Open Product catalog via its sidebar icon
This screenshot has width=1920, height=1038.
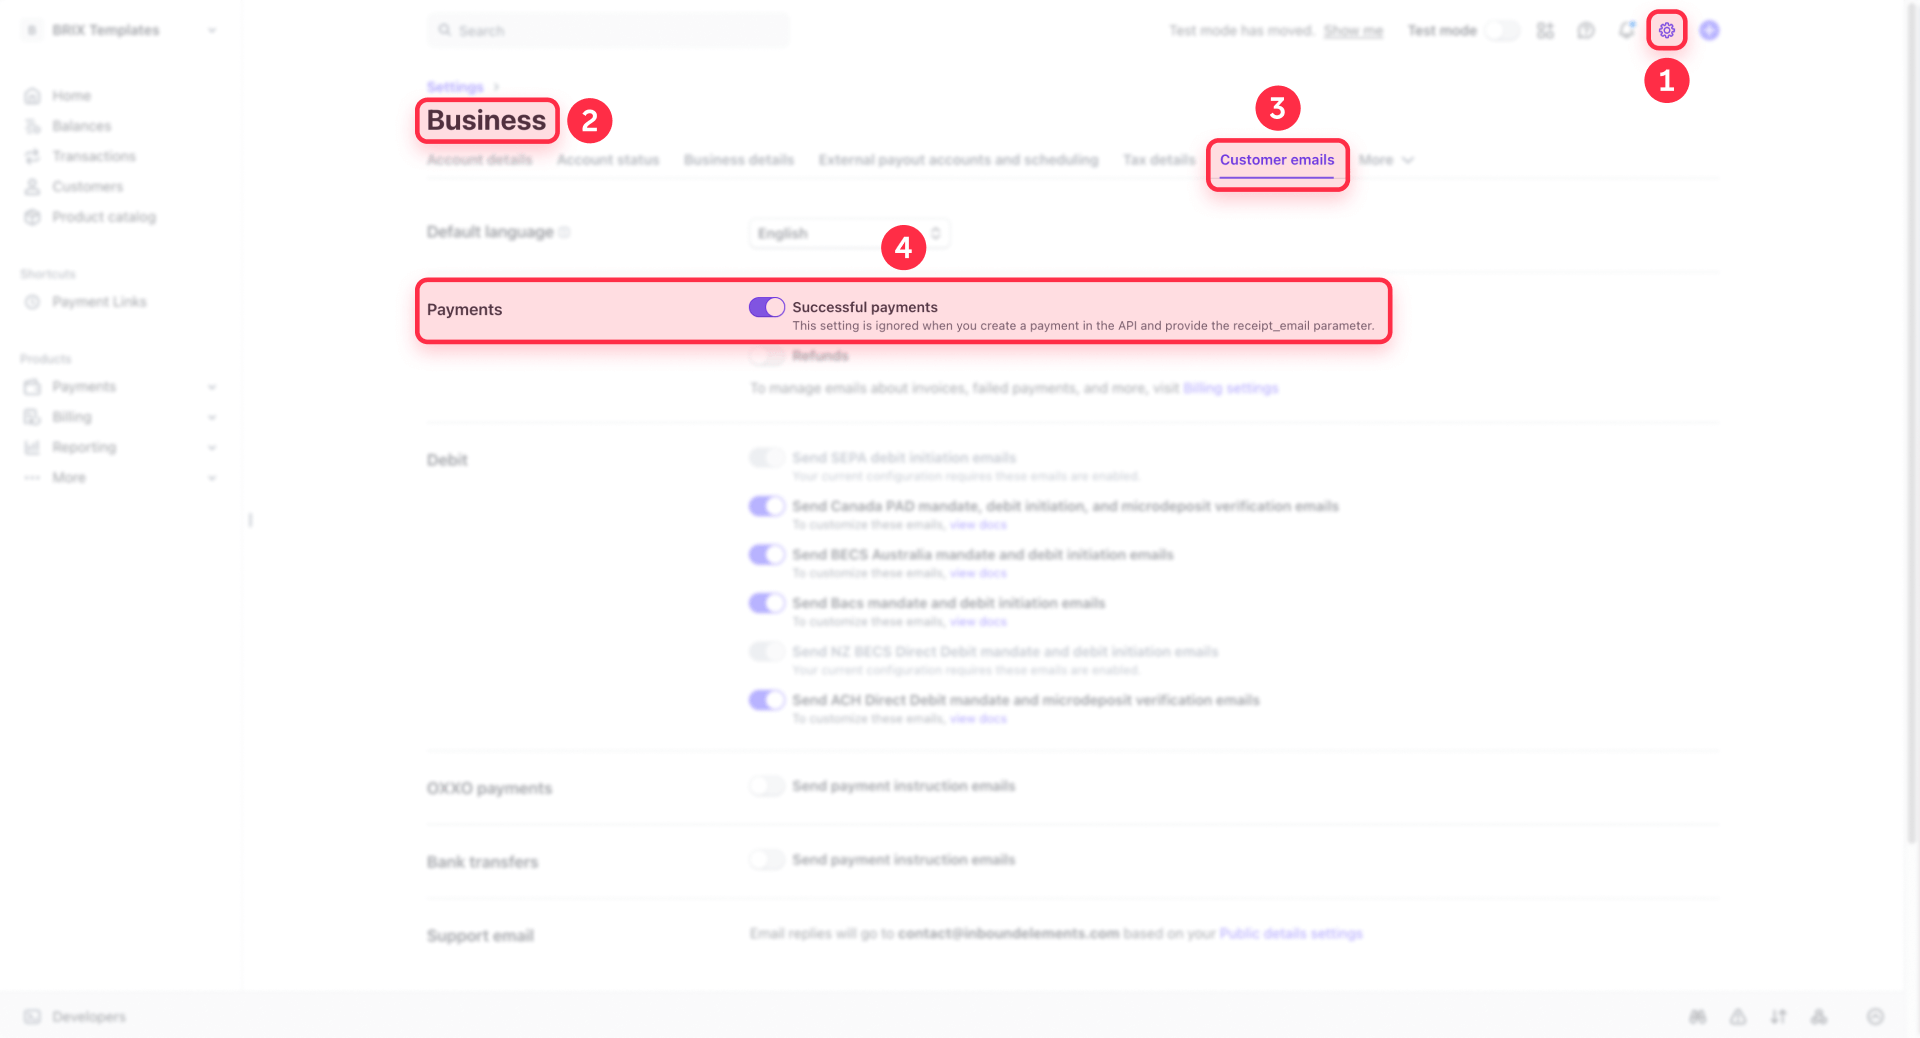coord(33,216)
